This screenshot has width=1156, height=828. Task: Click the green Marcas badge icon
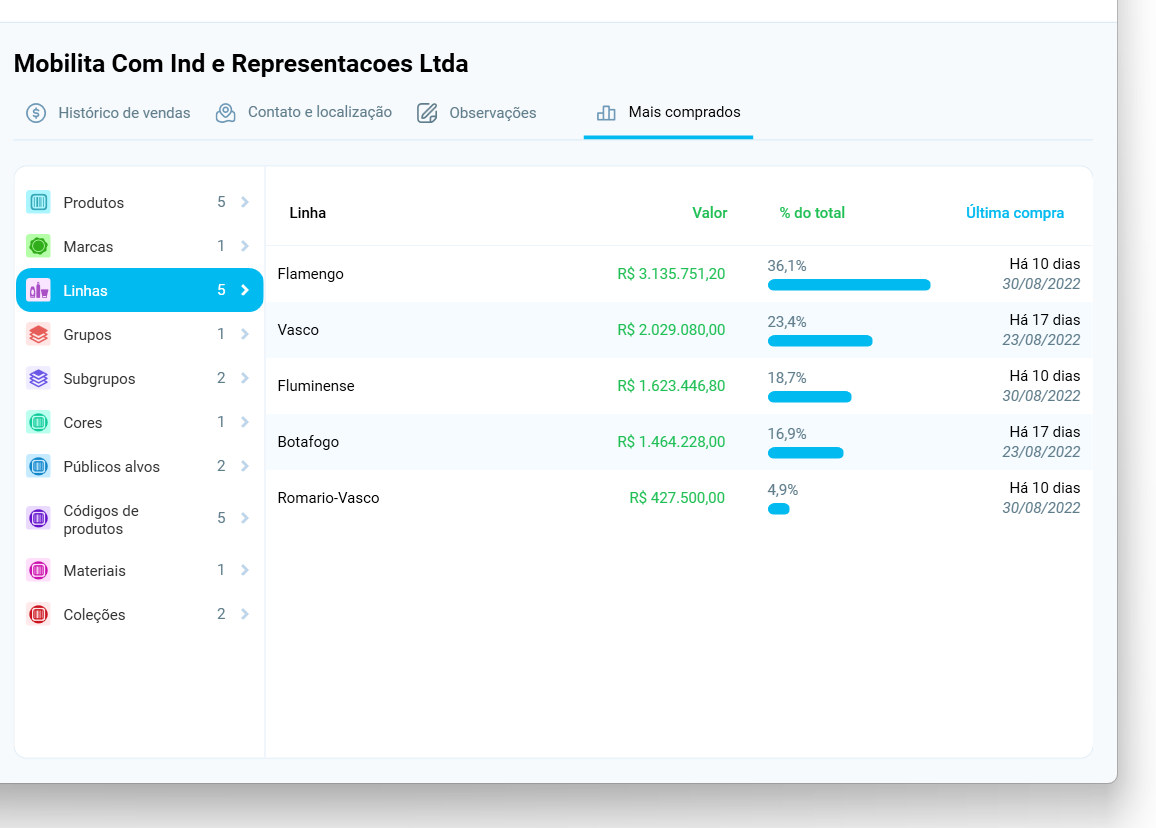pos(38,246)
